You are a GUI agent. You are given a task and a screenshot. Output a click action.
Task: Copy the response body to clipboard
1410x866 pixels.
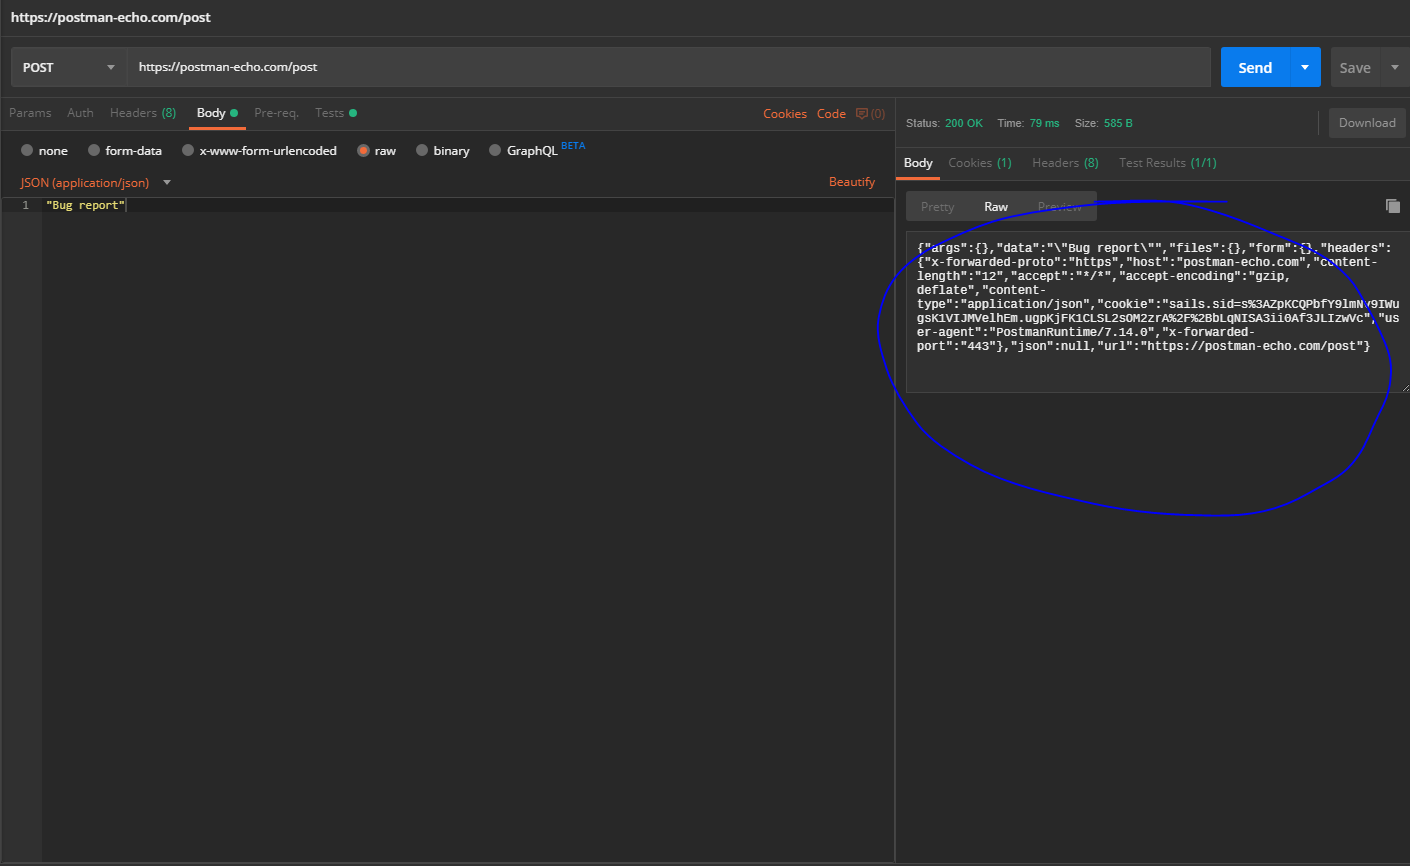click(x=1393, y=206)
